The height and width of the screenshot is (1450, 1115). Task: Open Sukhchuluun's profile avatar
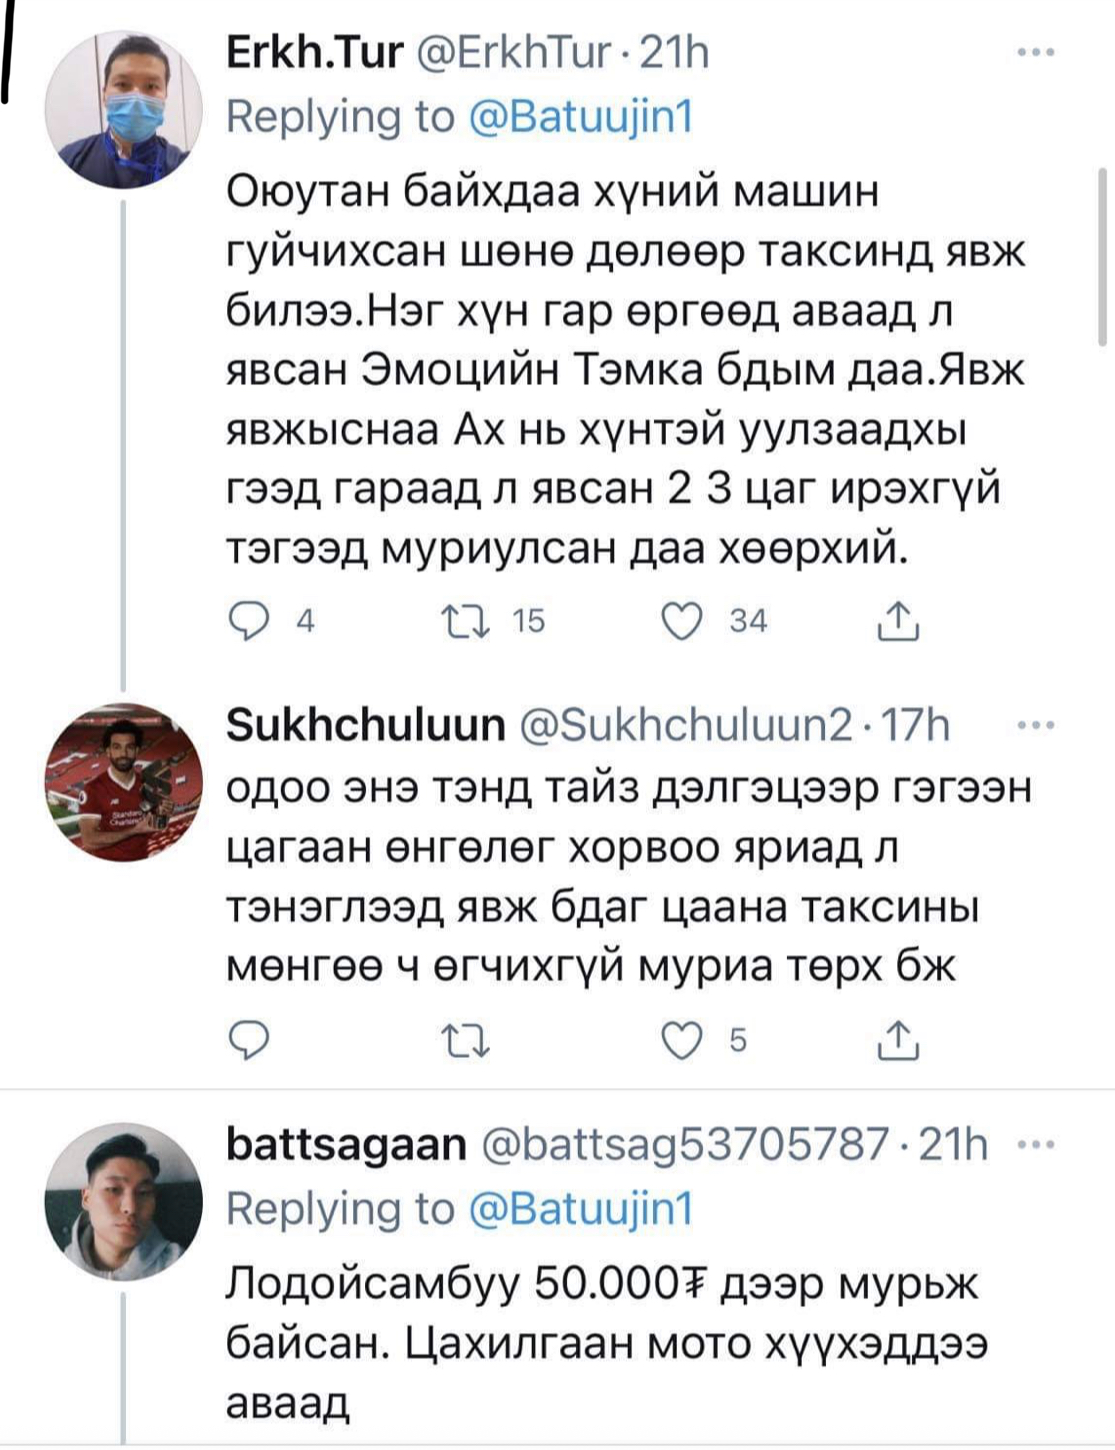click(x=124, y=782)
